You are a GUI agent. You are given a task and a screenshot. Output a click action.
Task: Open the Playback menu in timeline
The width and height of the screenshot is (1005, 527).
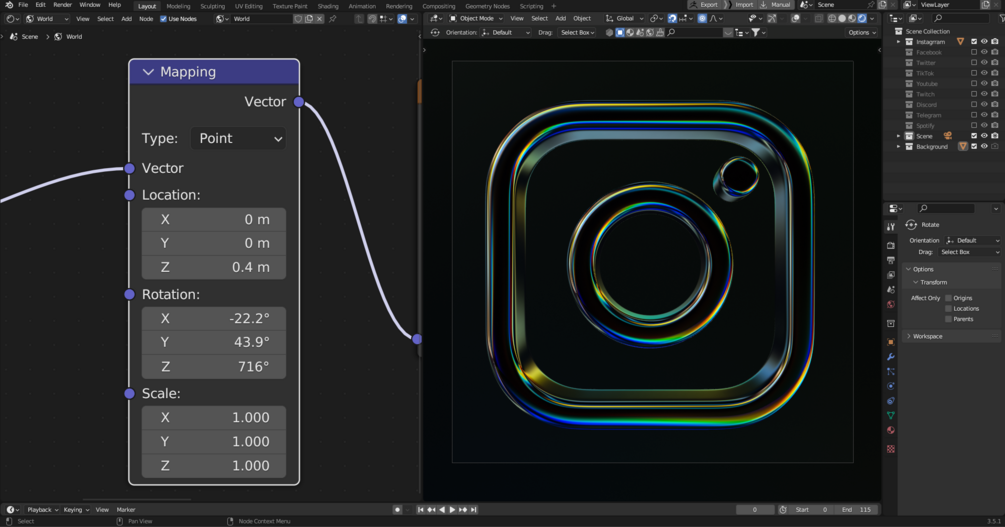[42, 510]
